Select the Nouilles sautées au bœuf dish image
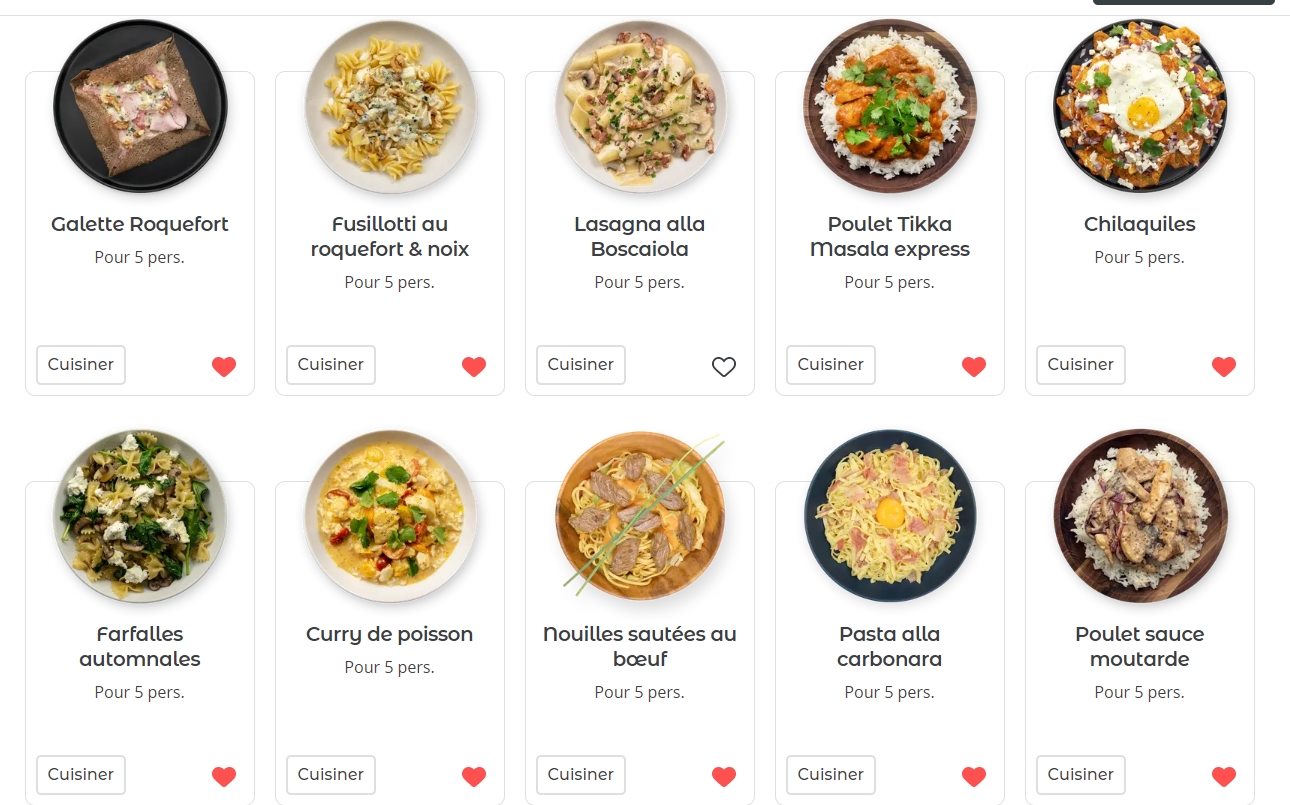The height and width of the screenshot is (805, 1290). tap(640, 515)
